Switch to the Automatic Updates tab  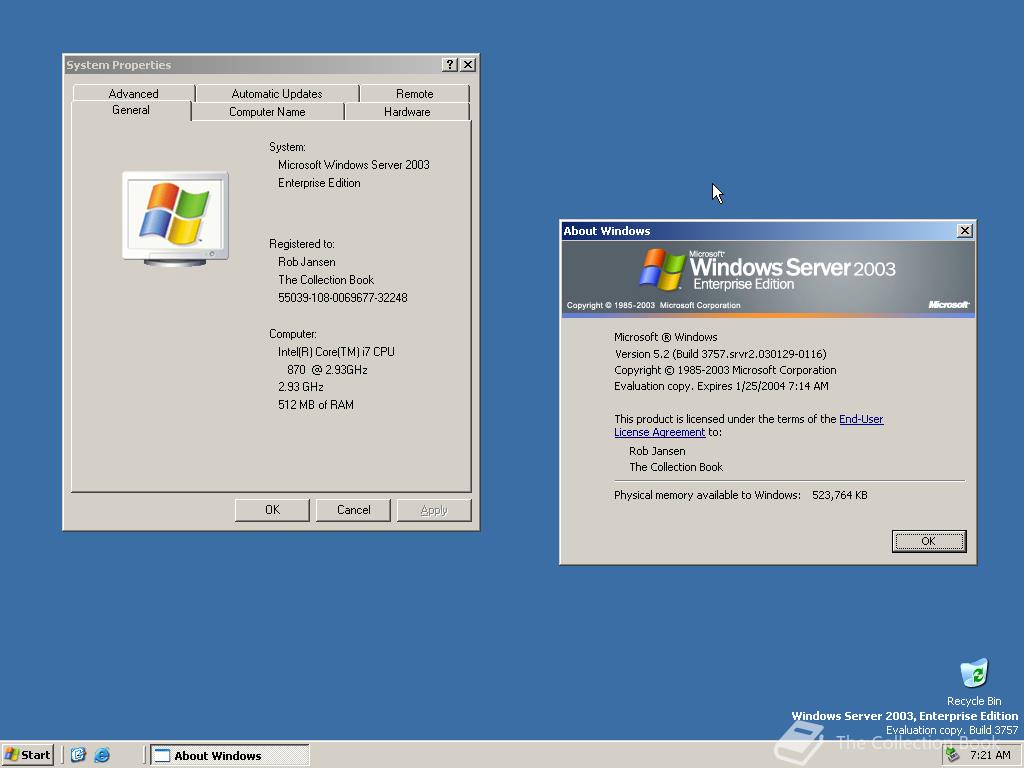coord(277,93)
